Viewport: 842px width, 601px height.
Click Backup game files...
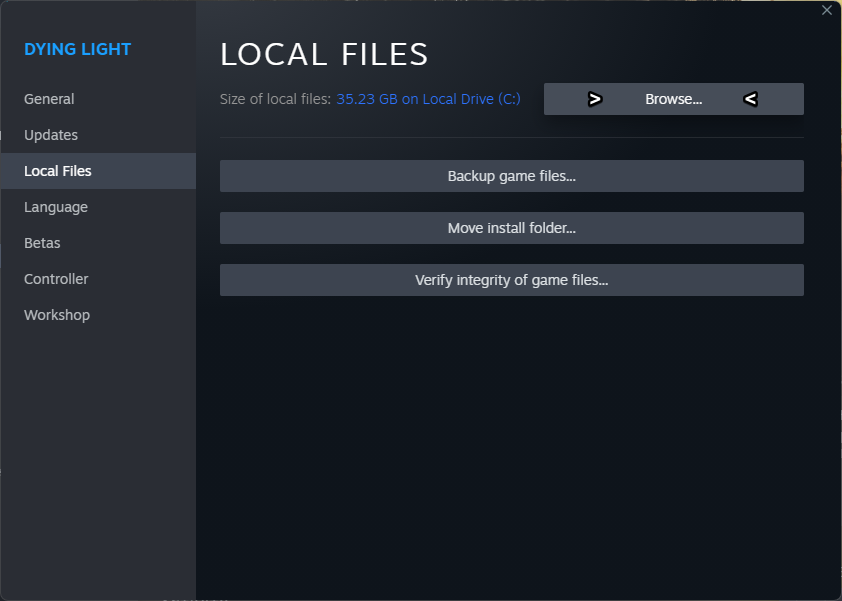512,176
